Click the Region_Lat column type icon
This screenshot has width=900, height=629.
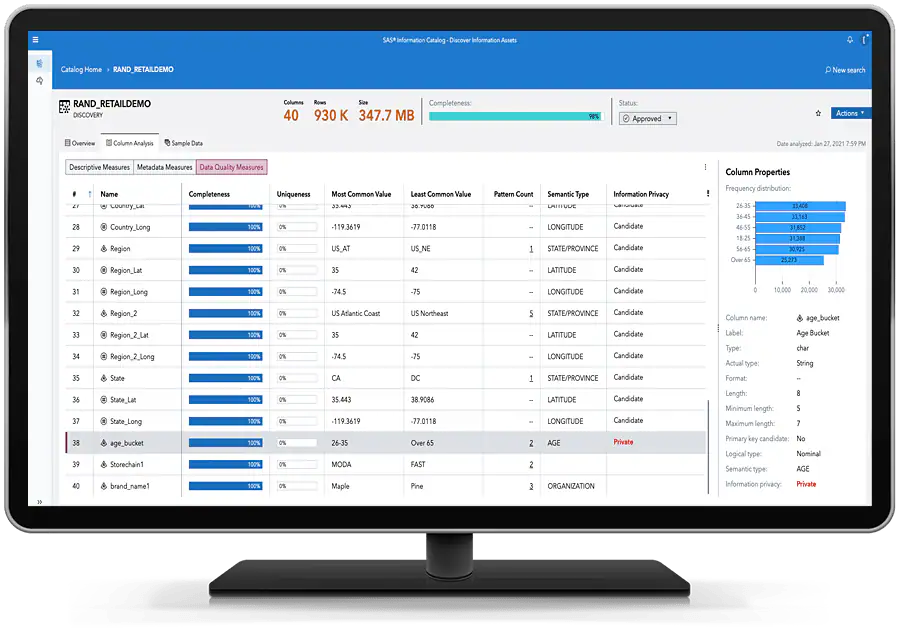104,270
